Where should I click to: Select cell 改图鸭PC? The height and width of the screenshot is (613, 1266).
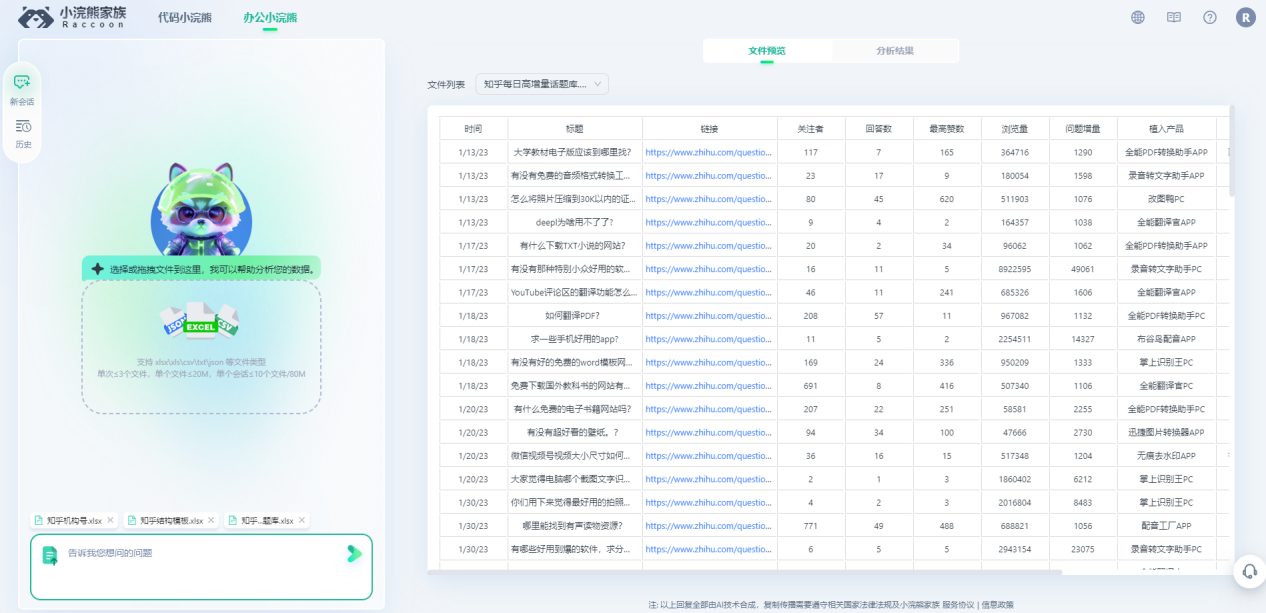1166,199
